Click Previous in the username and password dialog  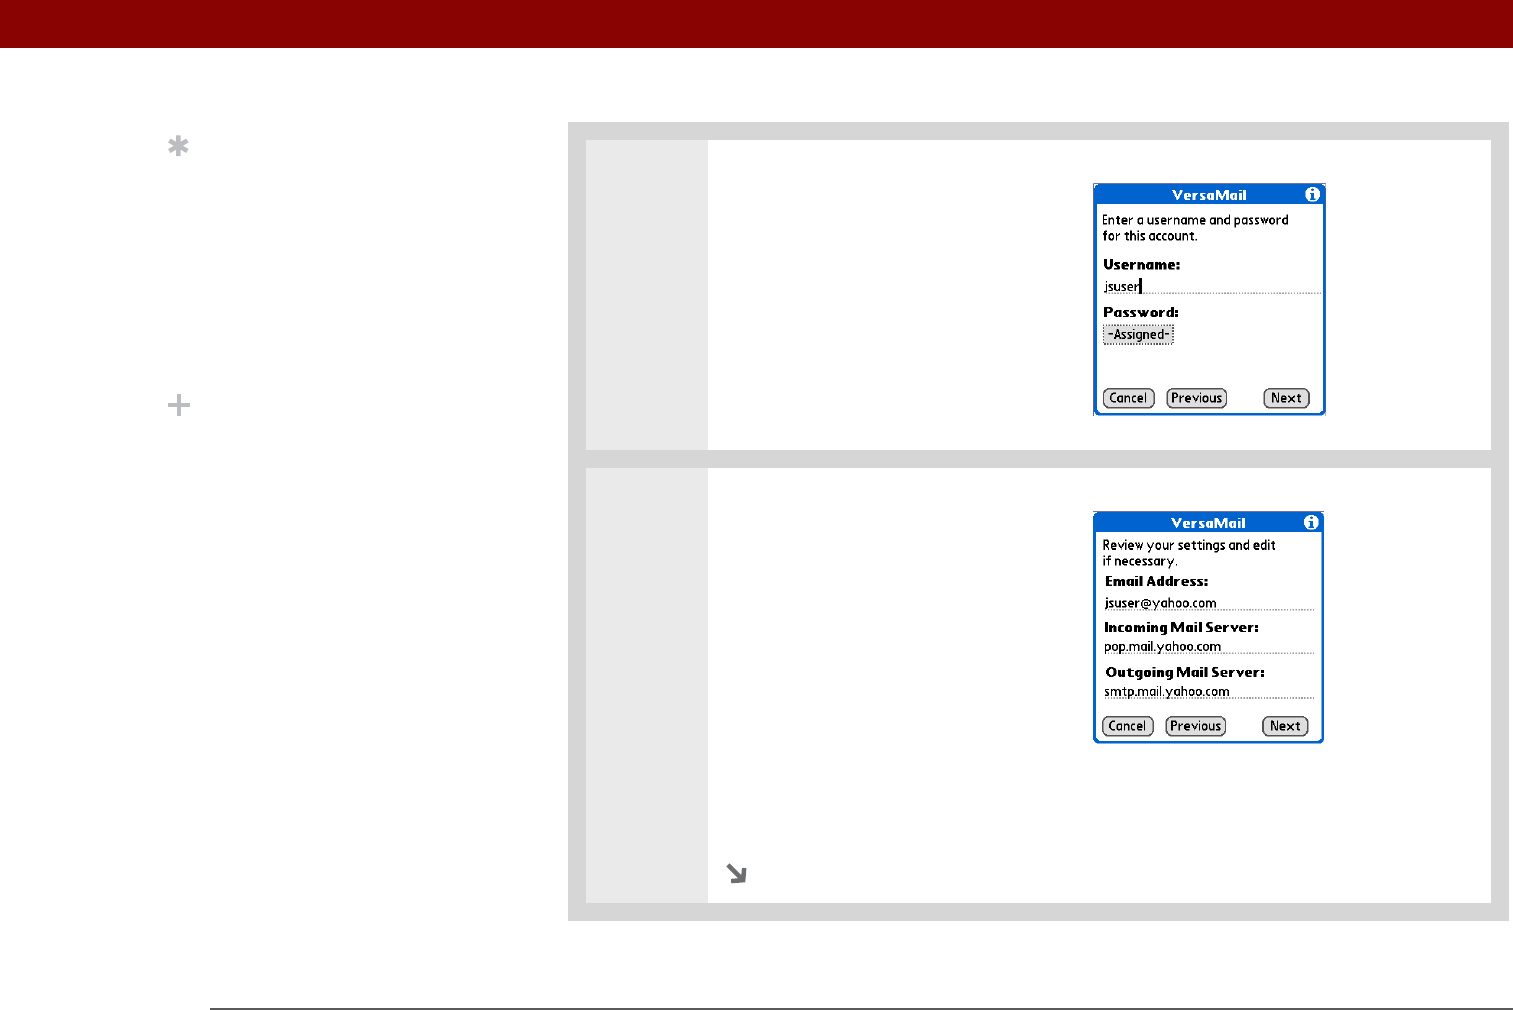coord(1196,398)
